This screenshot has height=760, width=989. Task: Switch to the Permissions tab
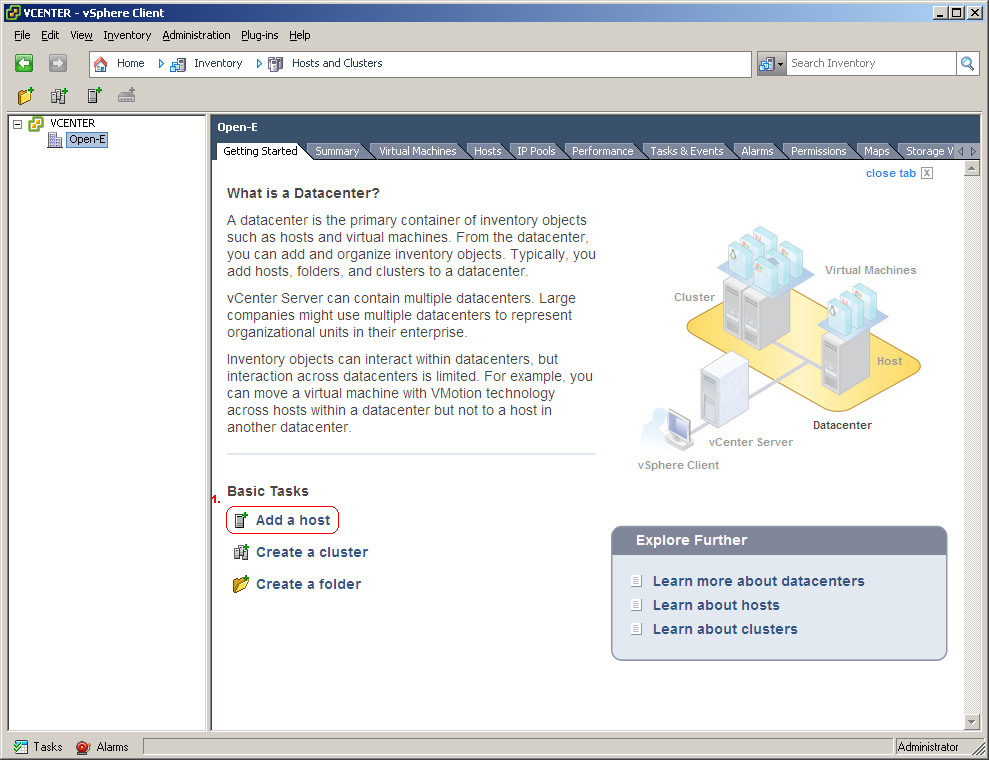(819, 151)
